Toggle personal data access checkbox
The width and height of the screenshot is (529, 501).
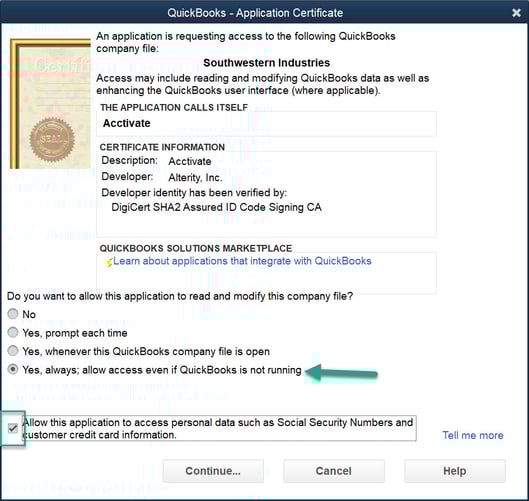[x=13, y=428]
